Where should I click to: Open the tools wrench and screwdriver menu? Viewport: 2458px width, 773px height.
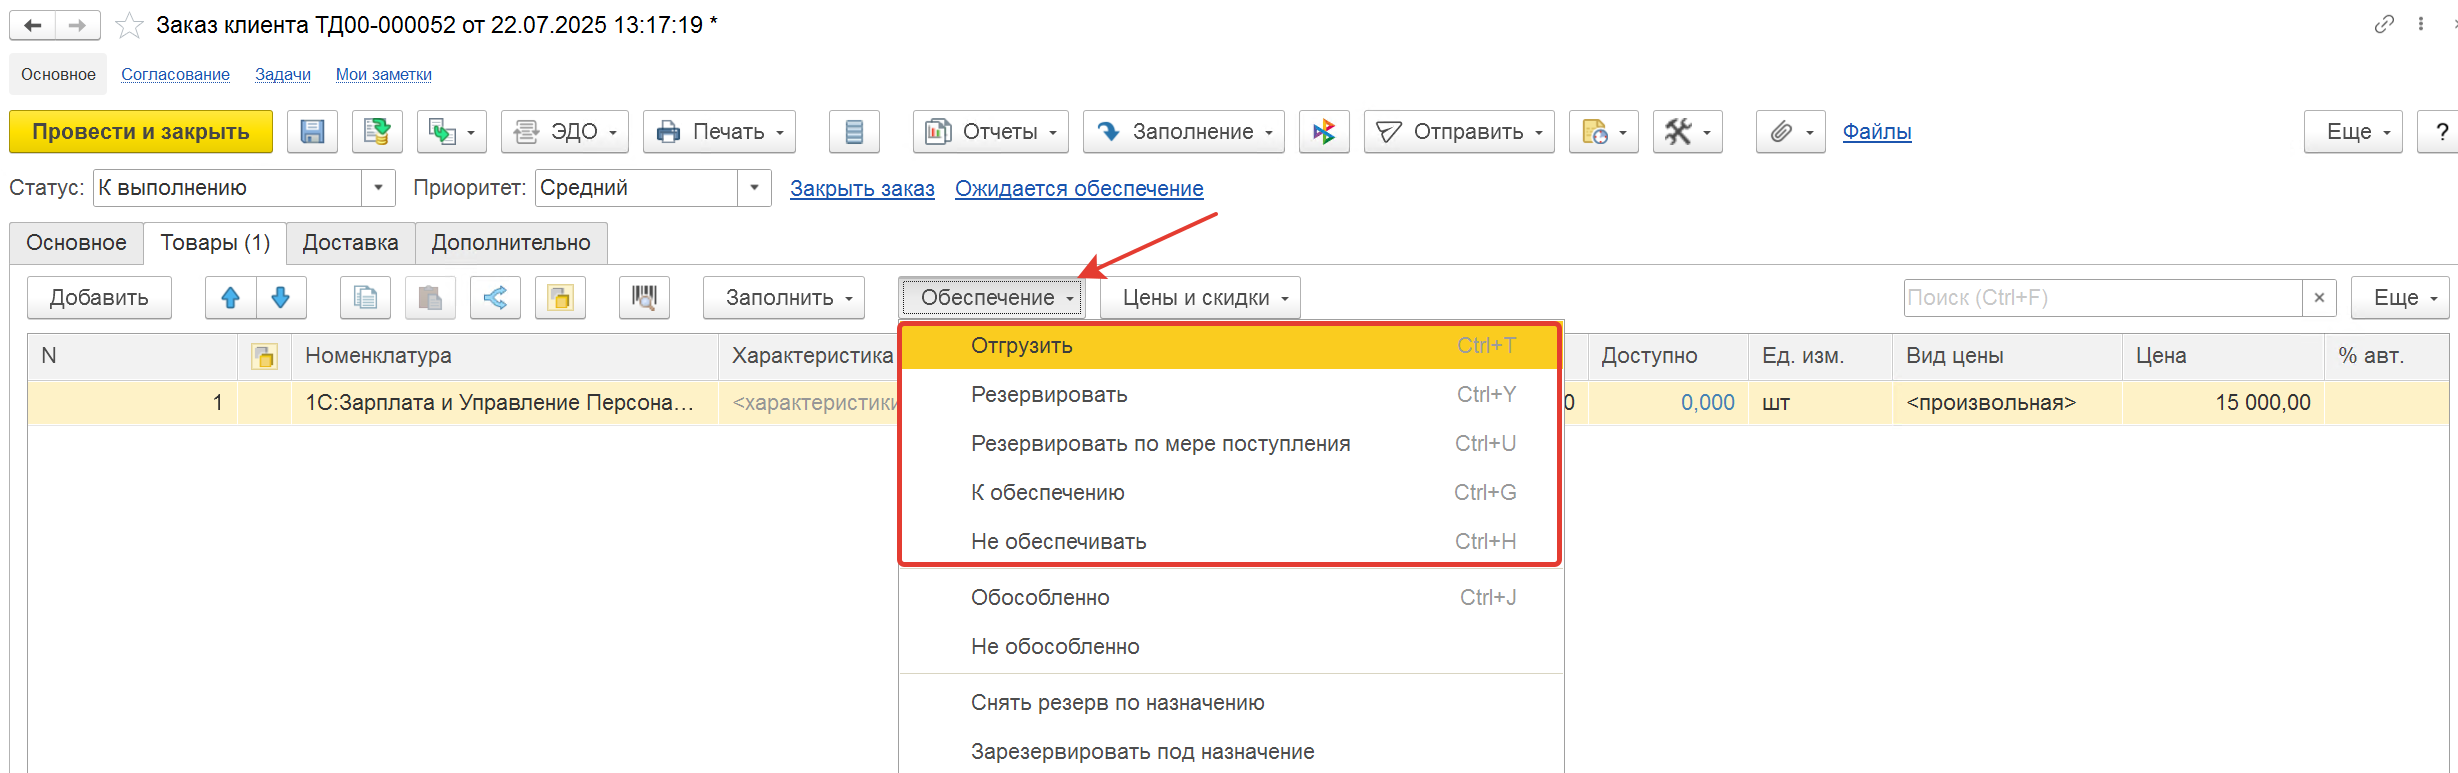click(x=1688, y=132)
